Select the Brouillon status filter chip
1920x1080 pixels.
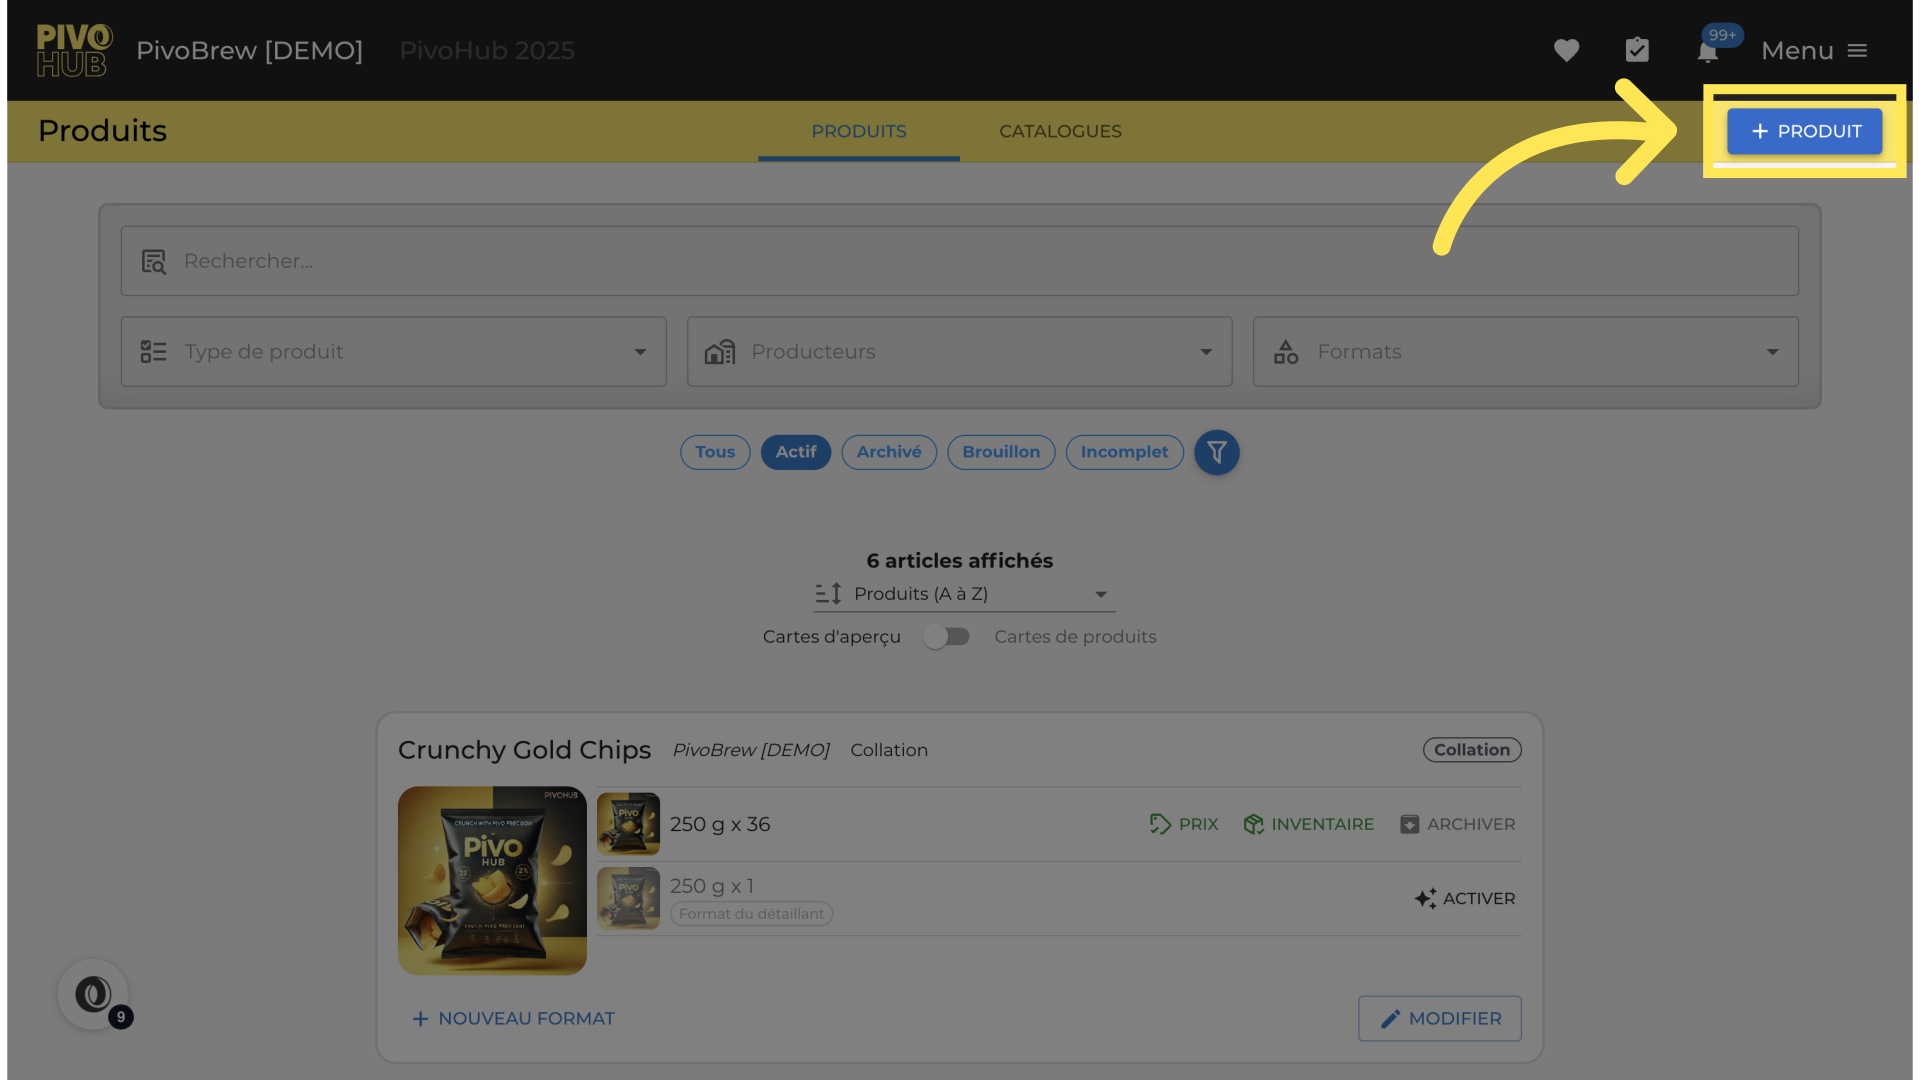[1000, 452]
